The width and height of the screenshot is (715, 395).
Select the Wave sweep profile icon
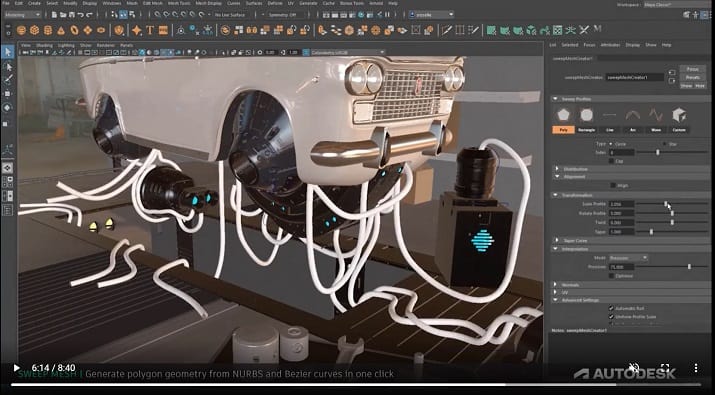click(656, 115)
